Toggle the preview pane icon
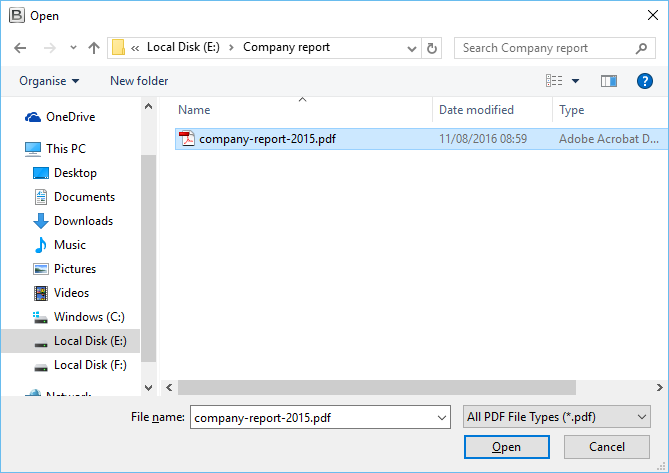Image resolution: width=669 pixels, height=473 pixels. 609,81
